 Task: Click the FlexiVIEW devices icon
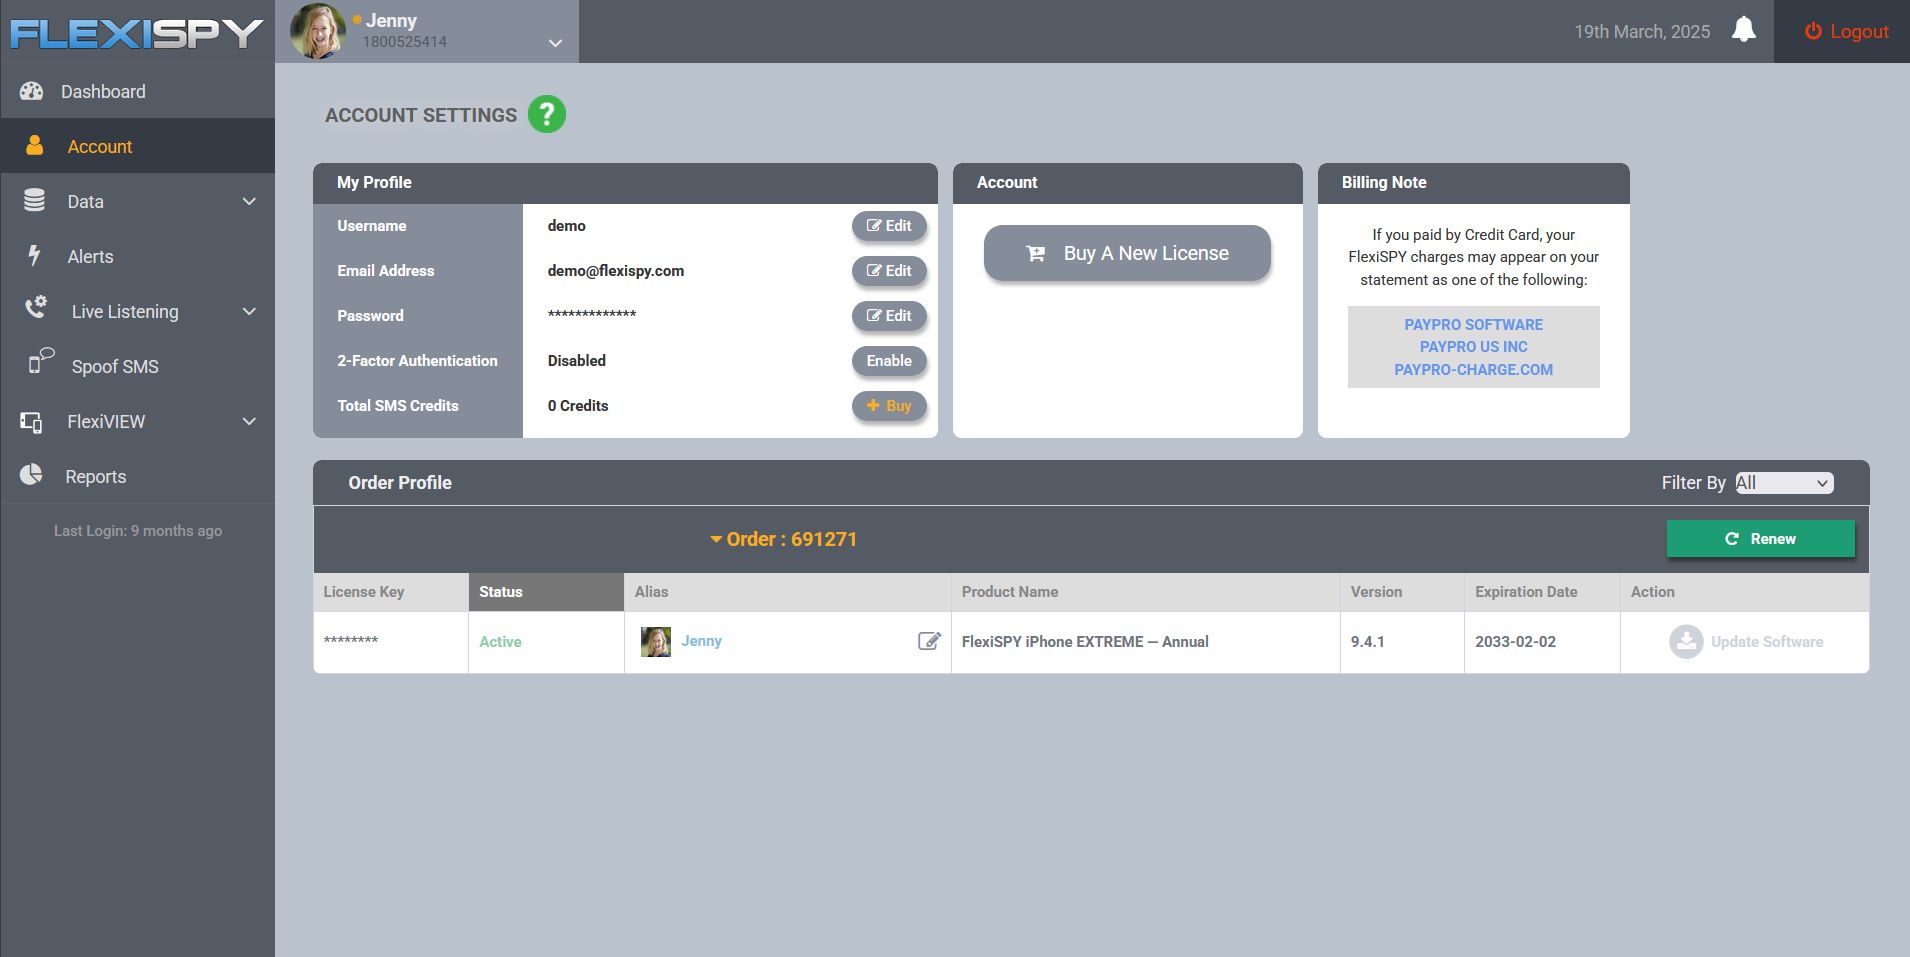point(32,422)
